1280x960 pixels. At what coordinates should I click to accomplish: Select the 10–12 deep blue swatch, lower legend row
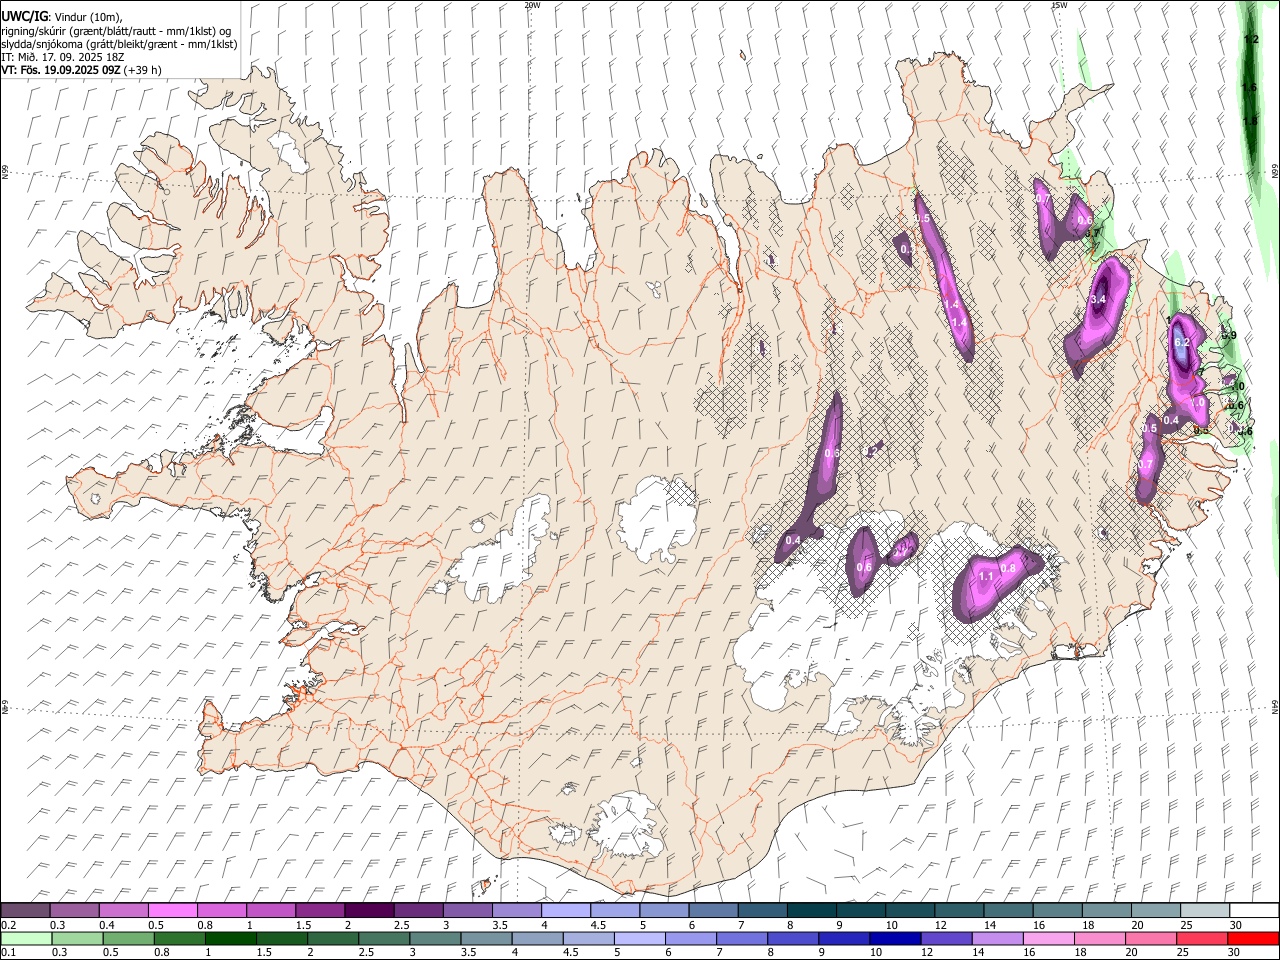896,939
